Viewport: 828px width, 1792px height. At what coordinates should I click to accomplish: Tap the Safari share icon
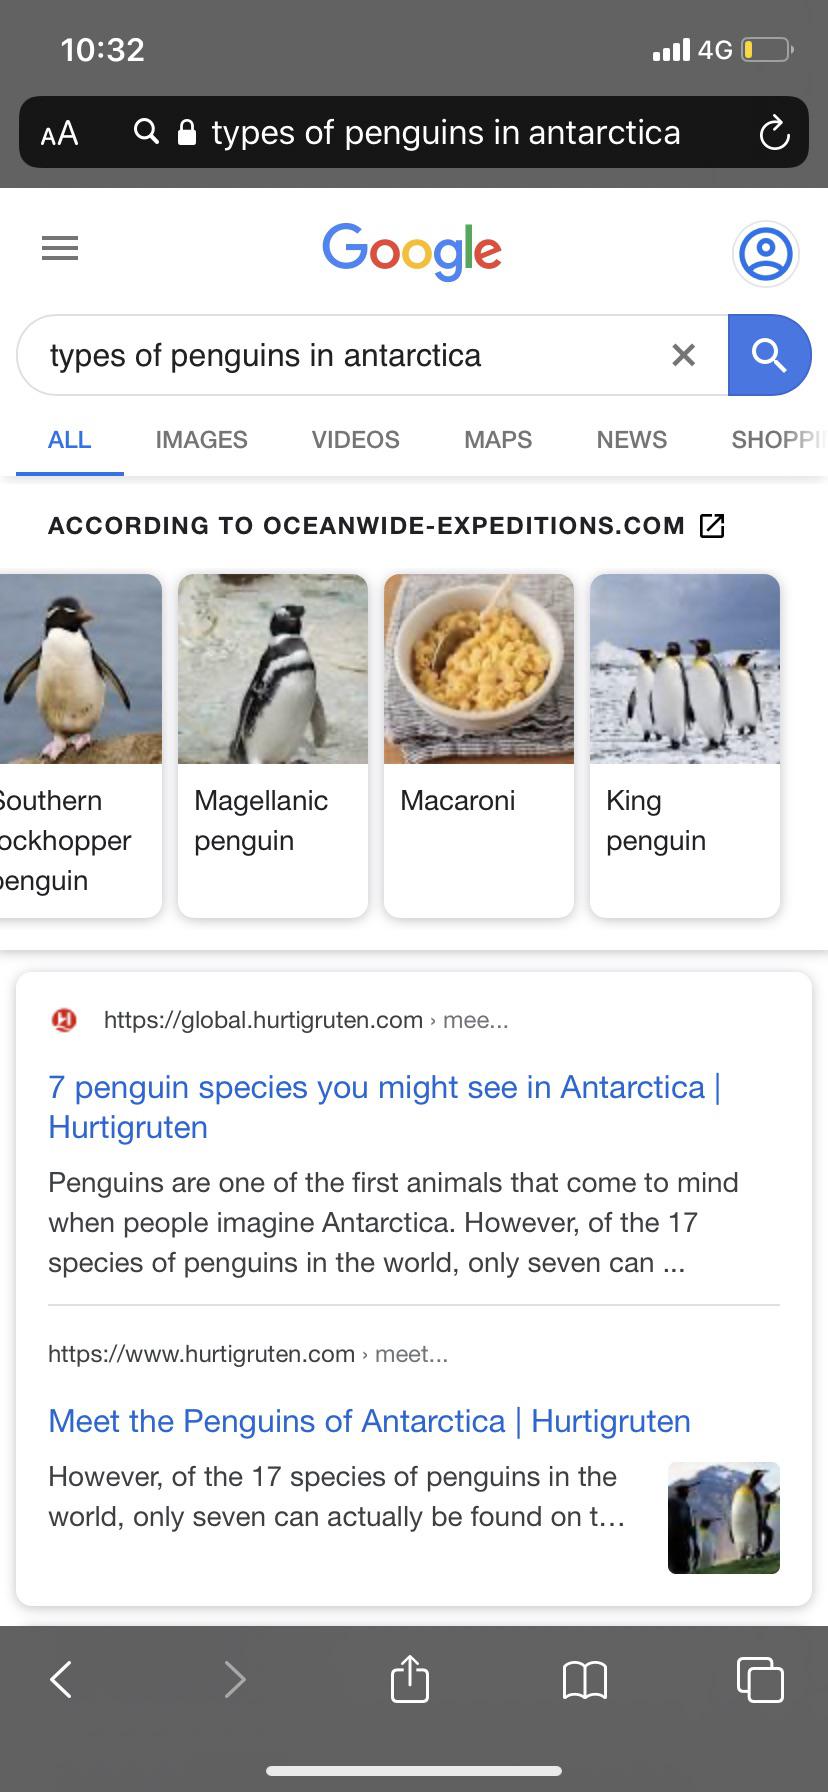[410, 1679]
